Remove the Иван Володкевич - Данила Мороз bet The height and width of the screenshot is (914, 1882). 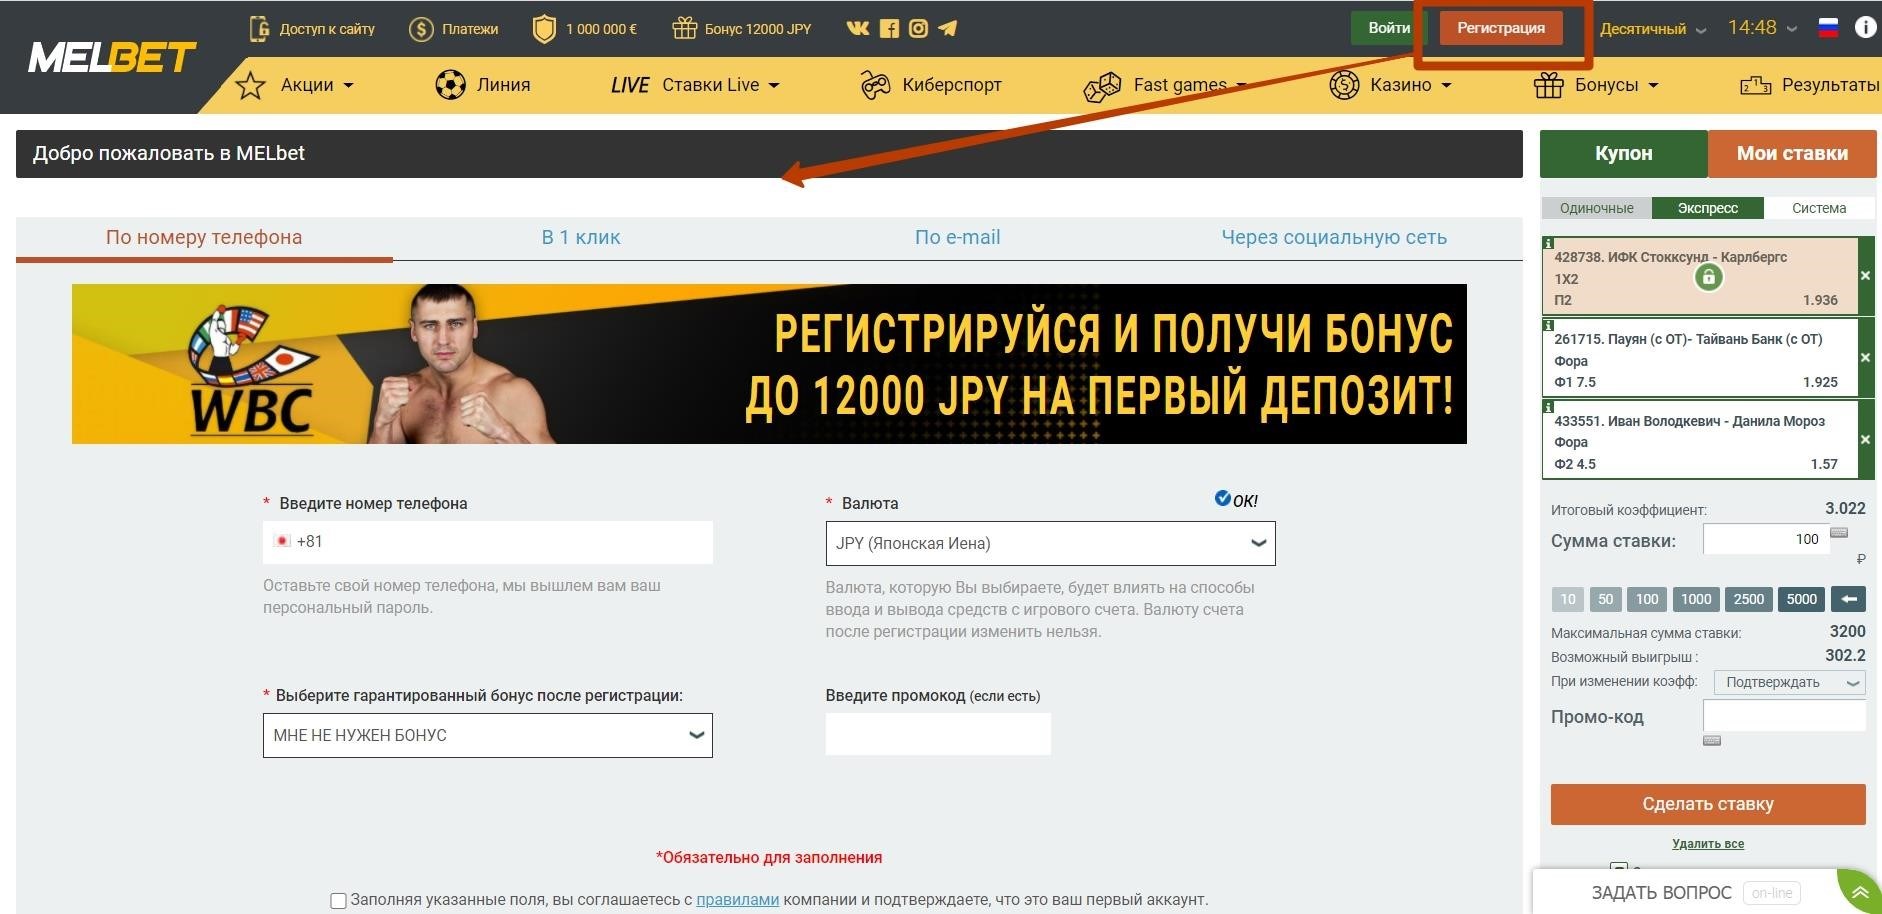(1866, 440)
